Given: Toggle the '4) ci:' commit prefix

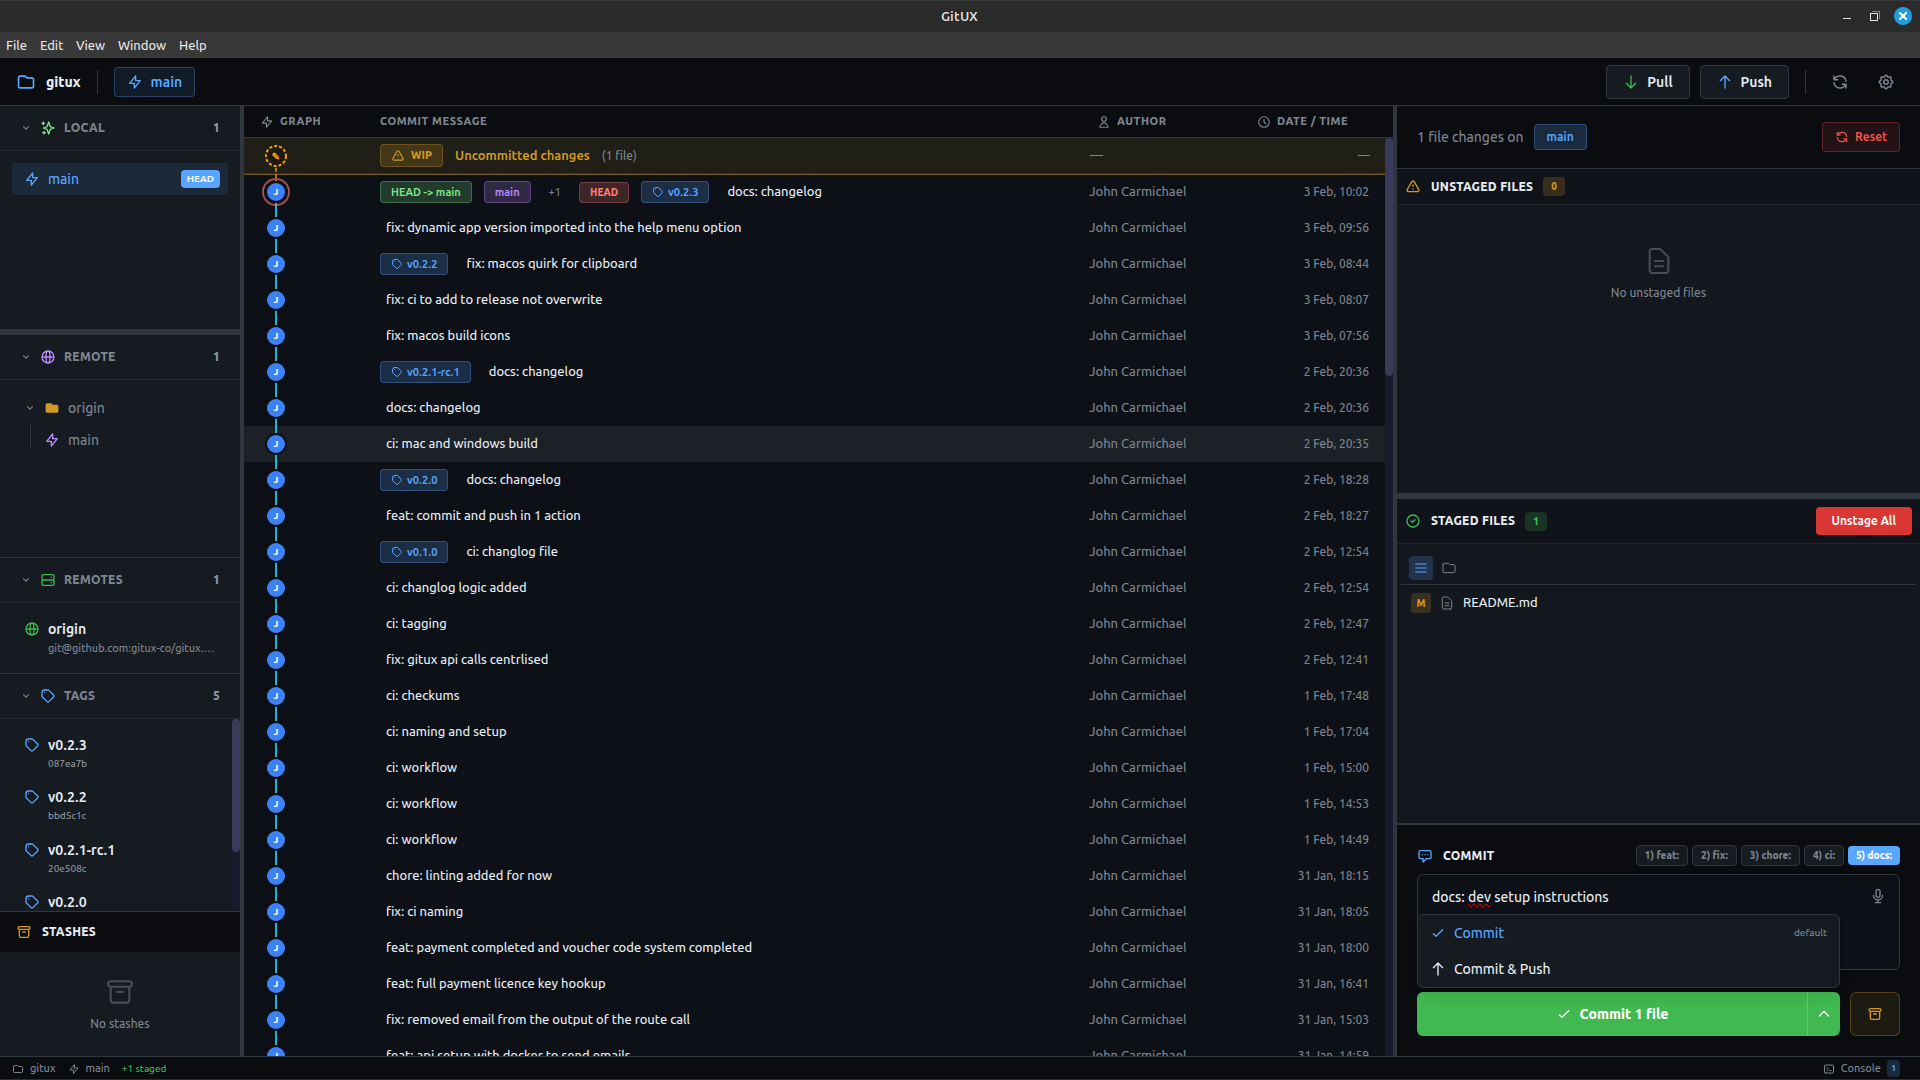Looking at the screenshot, I should [1823, 855].
